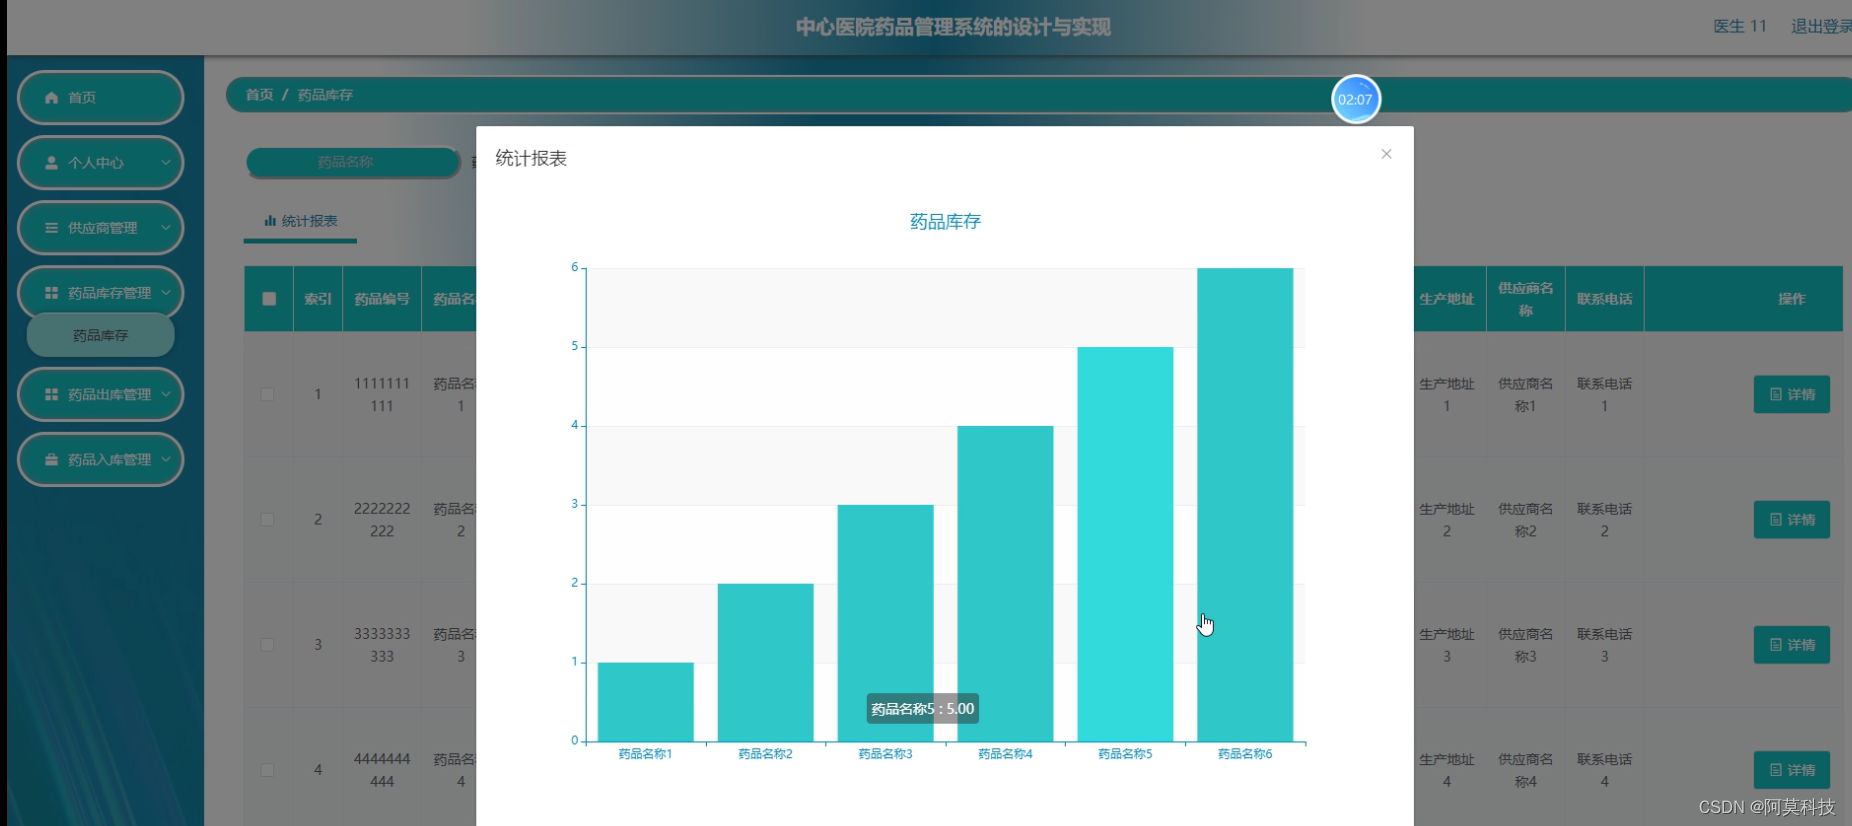Click the 药品名称3 bar in the chart
Viewport: 1852px width, 826px height.
[885, 623]
